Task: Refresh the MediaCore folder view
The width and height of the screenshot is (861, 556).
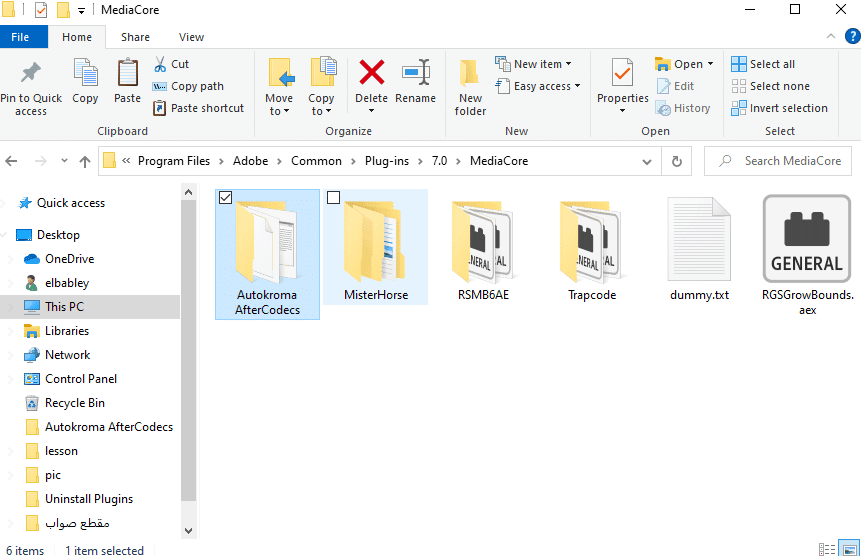Action: tap(677, 161)
